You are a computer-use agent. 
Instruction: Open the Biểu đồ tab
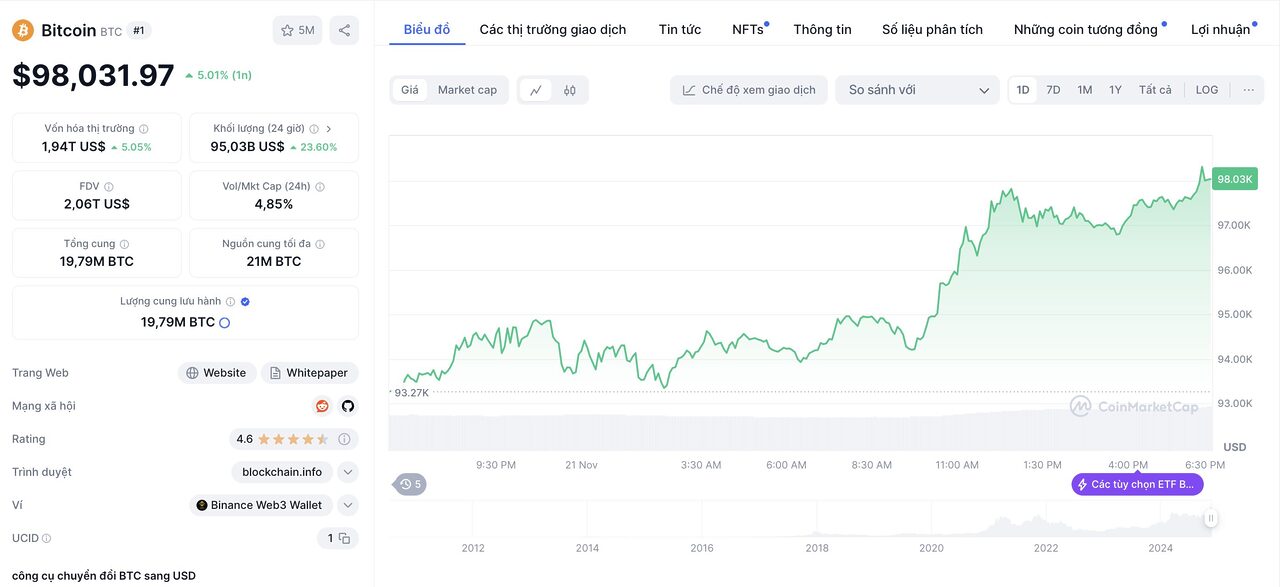point(427,29)
